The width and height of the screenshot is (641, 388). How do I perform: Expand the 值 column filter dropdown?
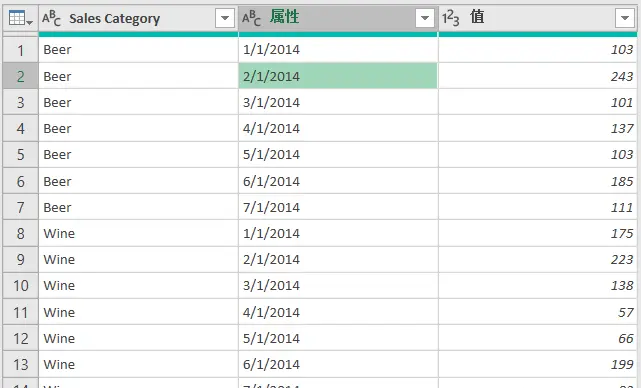click(x=625, y=18)
